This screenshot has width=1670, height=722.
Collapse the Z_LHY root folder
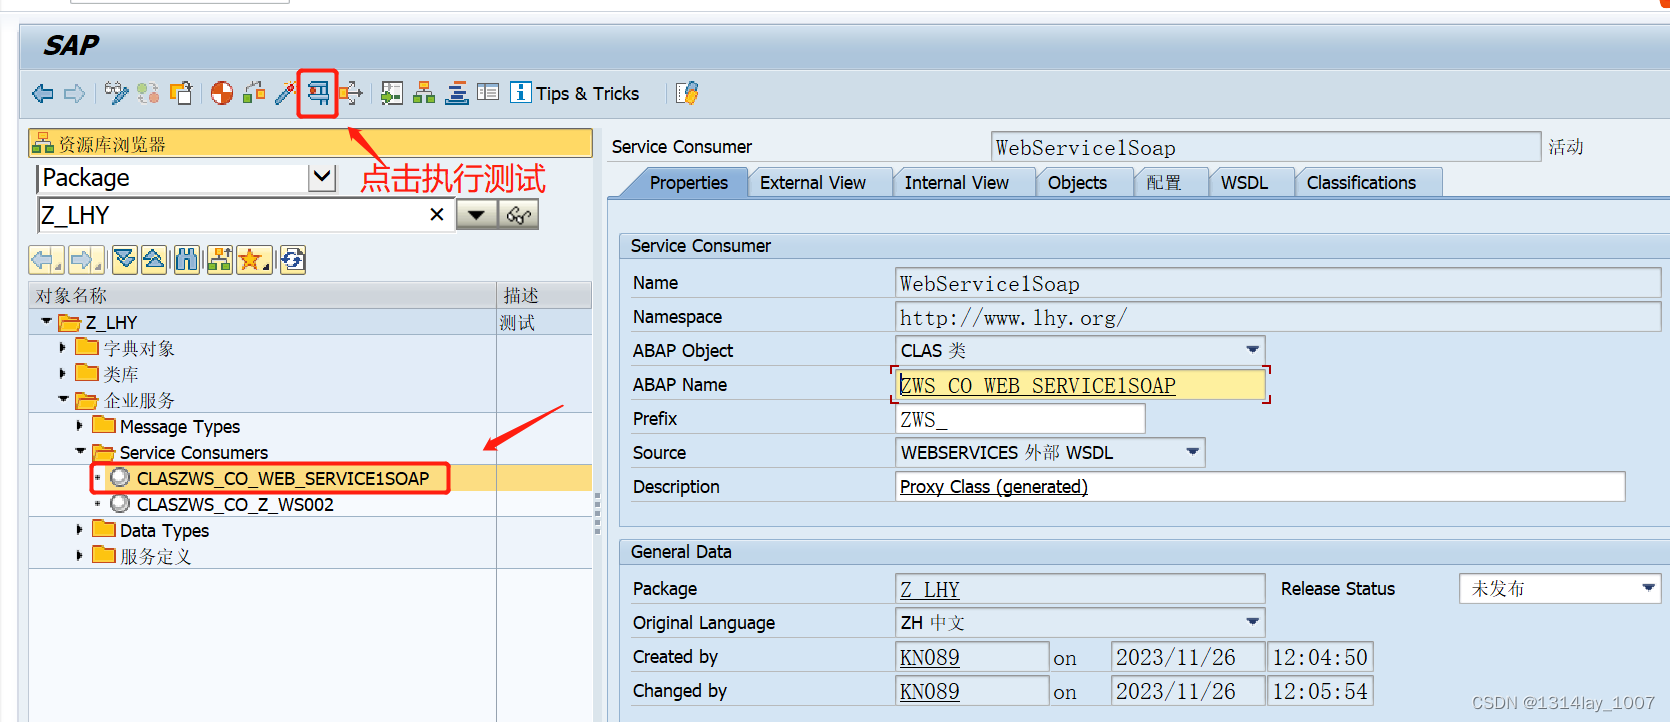pos(46,322)
